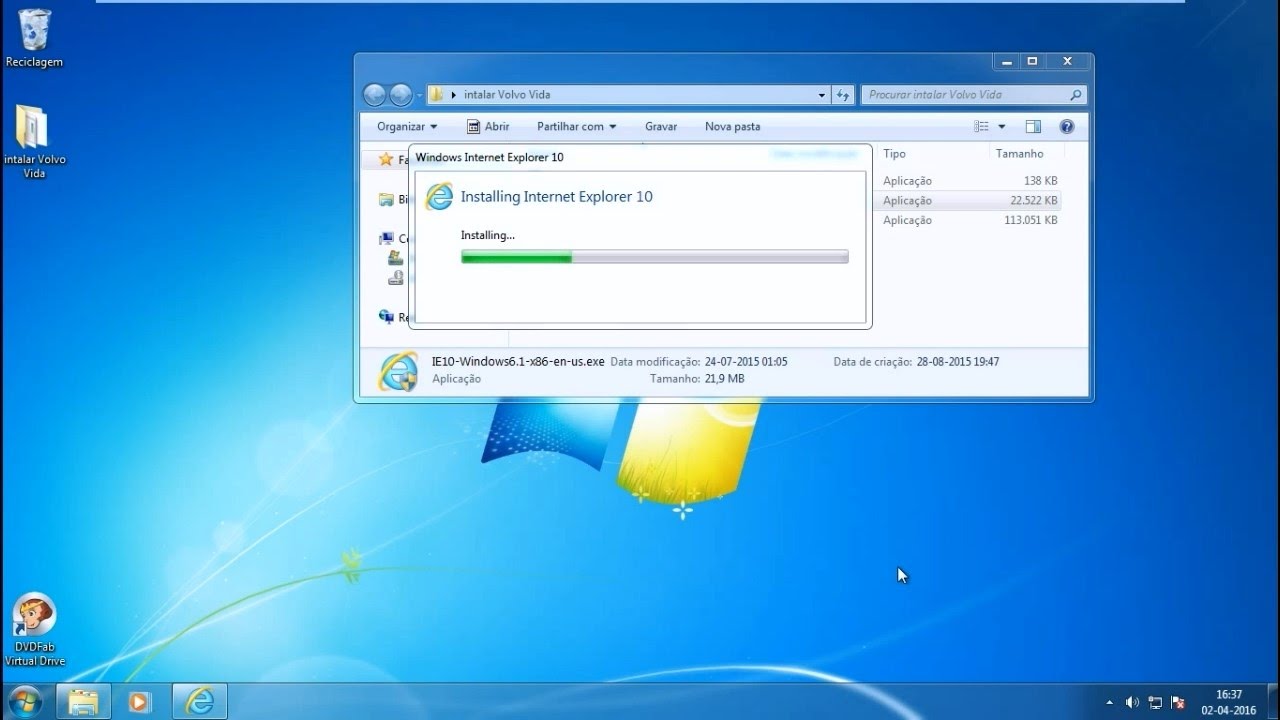Screen dimensions: 1280x720
Task: Toggle the preview pane button
Action: (x=1033, y=127)
